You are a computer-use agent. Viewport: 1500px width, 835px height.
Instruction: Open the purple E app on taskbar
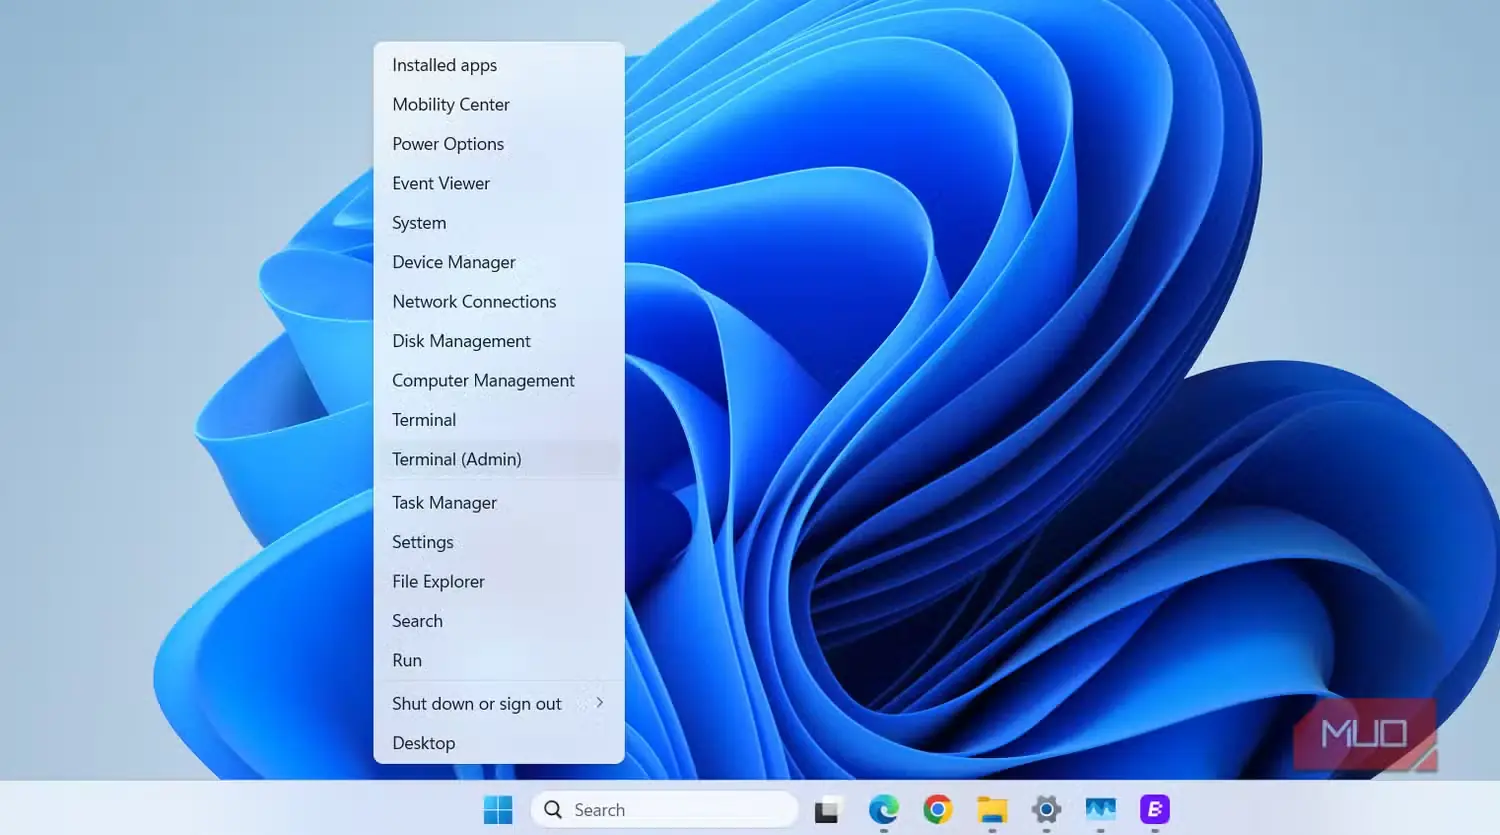pos(1154,809)
